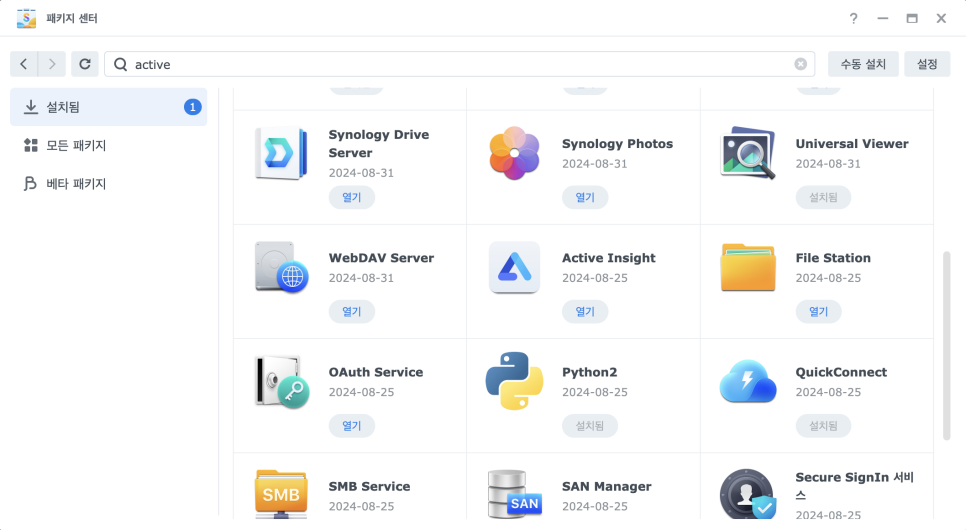Click the File Station folder icon
The width and height of the screenshot is (966, 530).
click(x=748, y=267)
